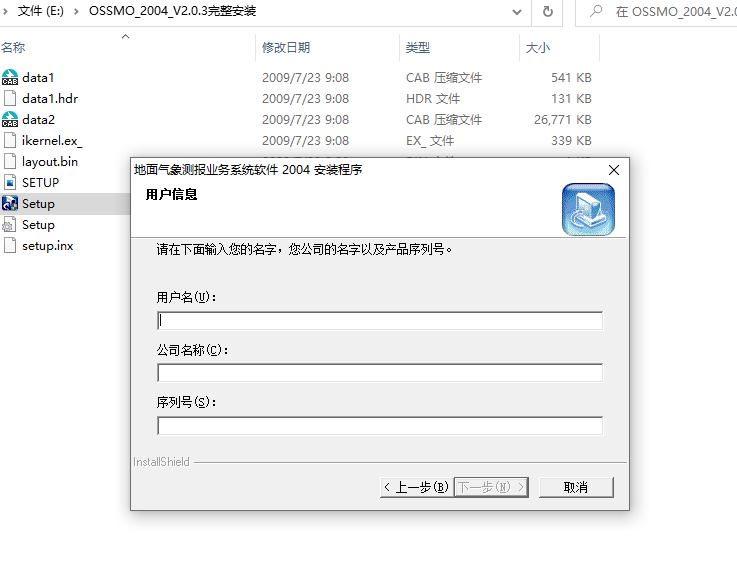Click the uppercase SETUP file icon

pos(10,183)
